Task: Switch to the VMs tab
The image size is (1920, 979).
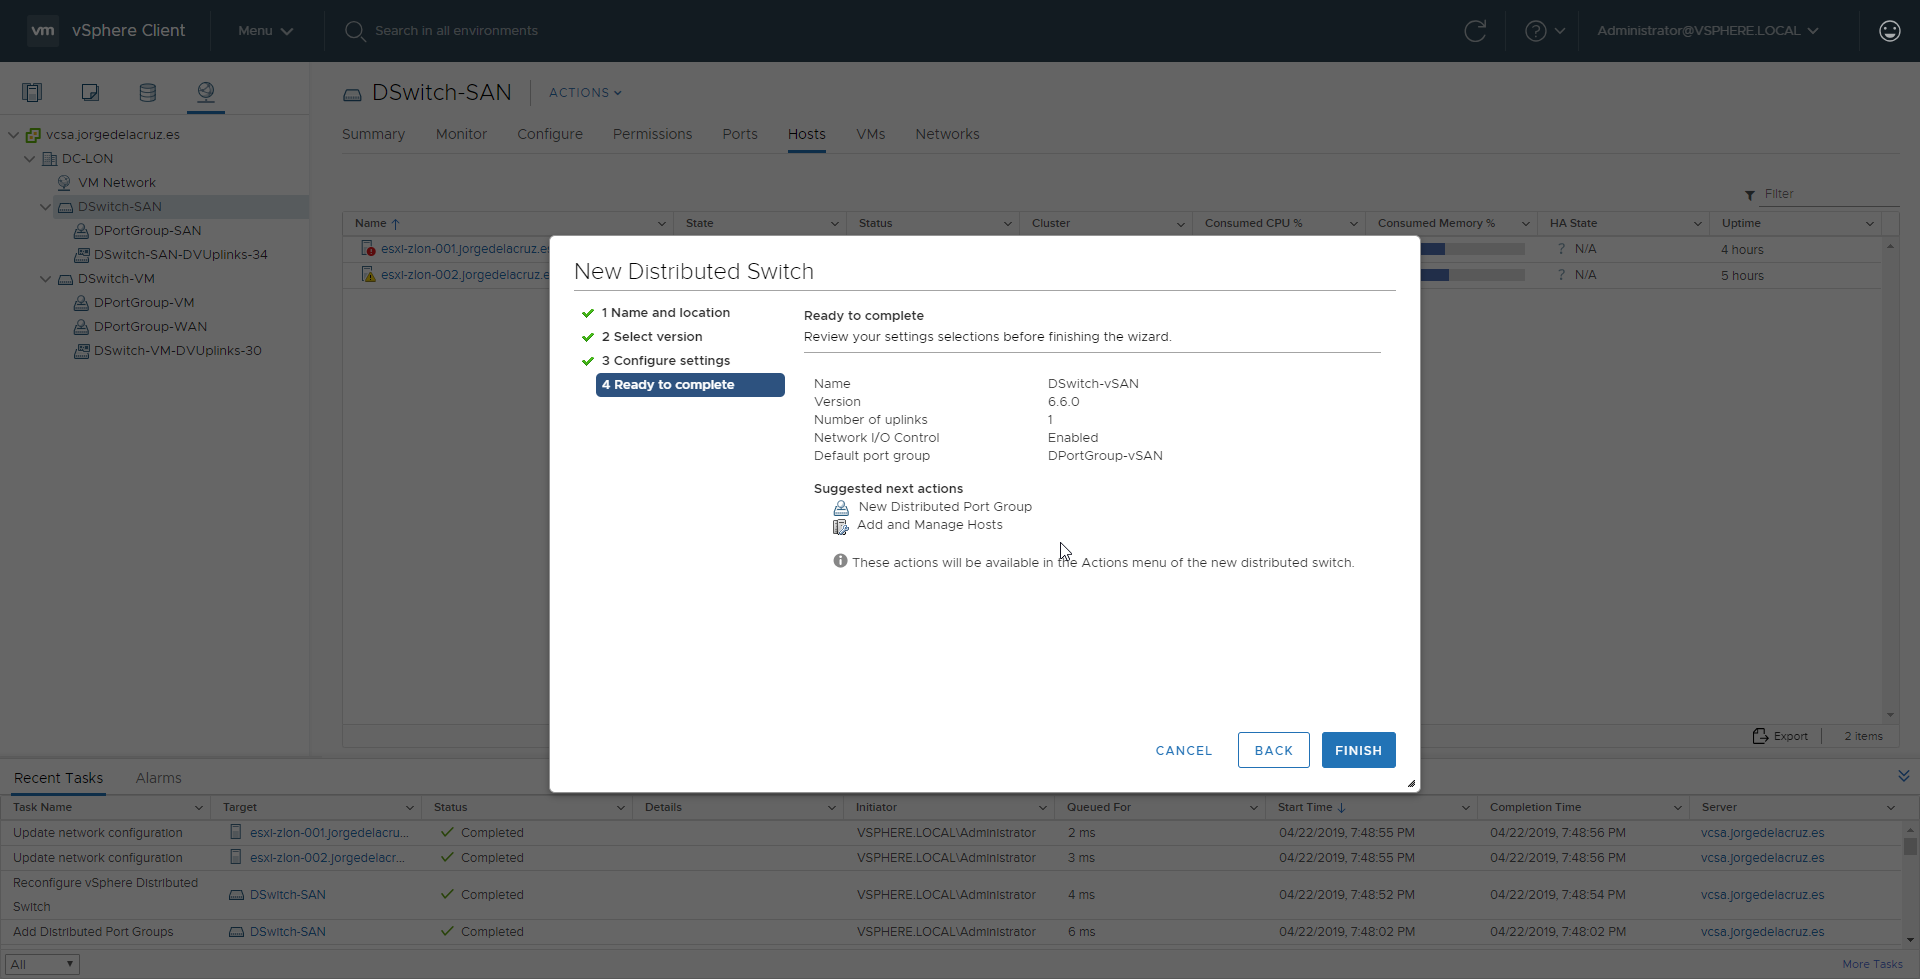Action: point(870,134)
